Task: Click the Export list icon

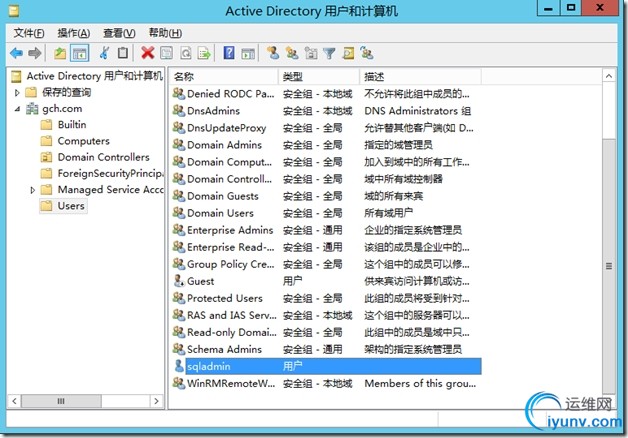Action: click(x=205, y=53)
